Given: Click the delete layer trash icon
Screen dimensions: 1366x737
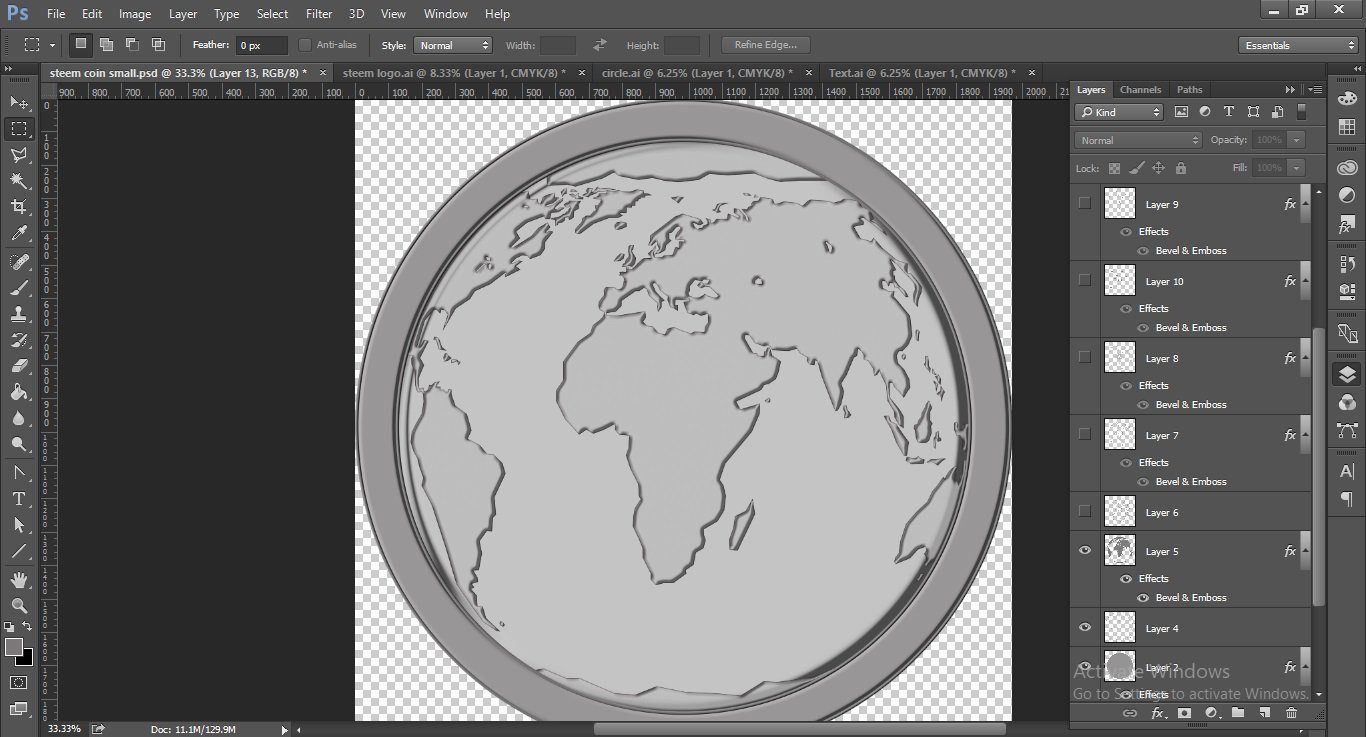Looking at the screenshot, I should click(1291, 713).
